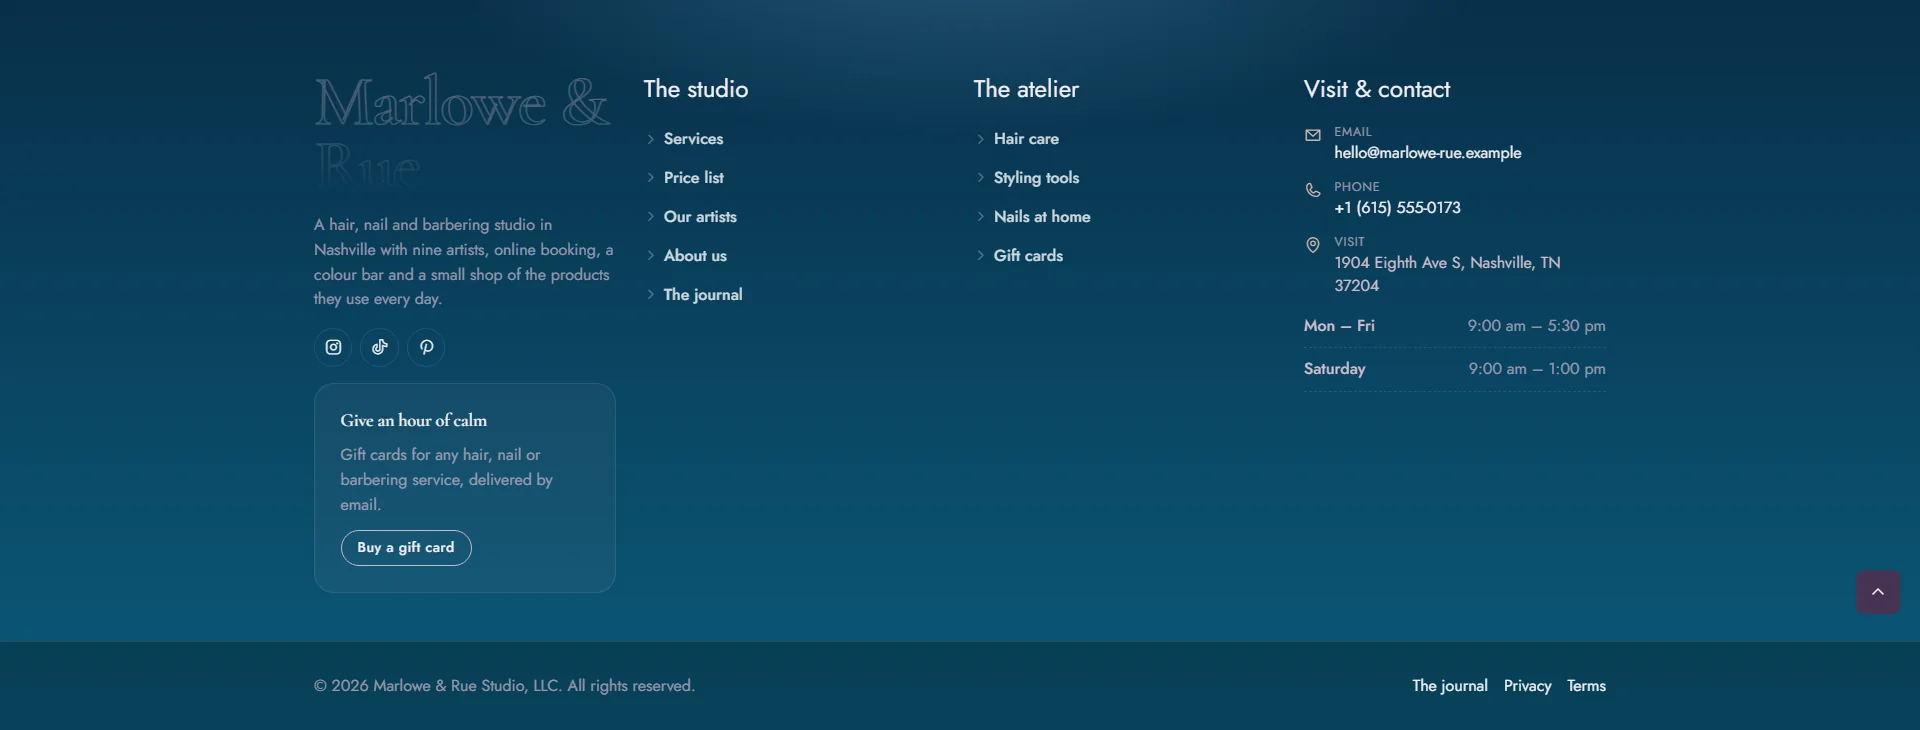The image size is (1920, 730).
Task: Visit the About us page
Action: pyautogui.click(x=695, y=256)
